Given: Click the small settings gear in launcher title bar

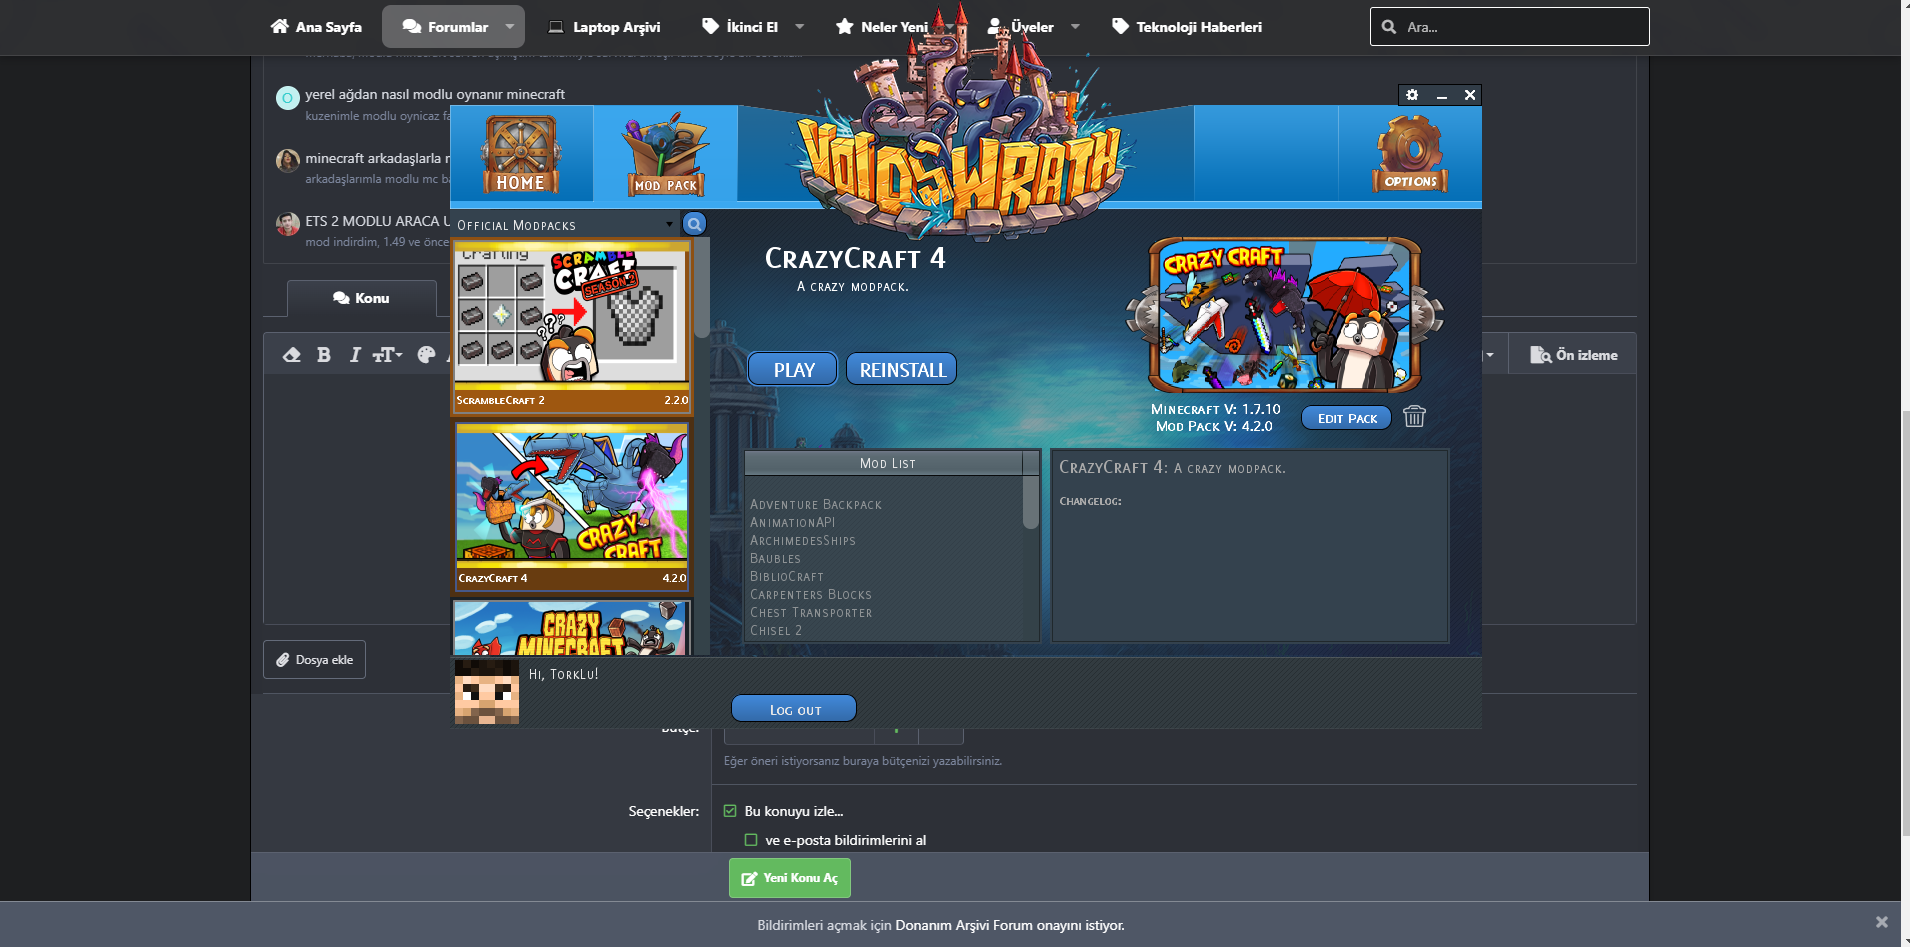Looking at the screenshot, I should tap(1412, 95).
